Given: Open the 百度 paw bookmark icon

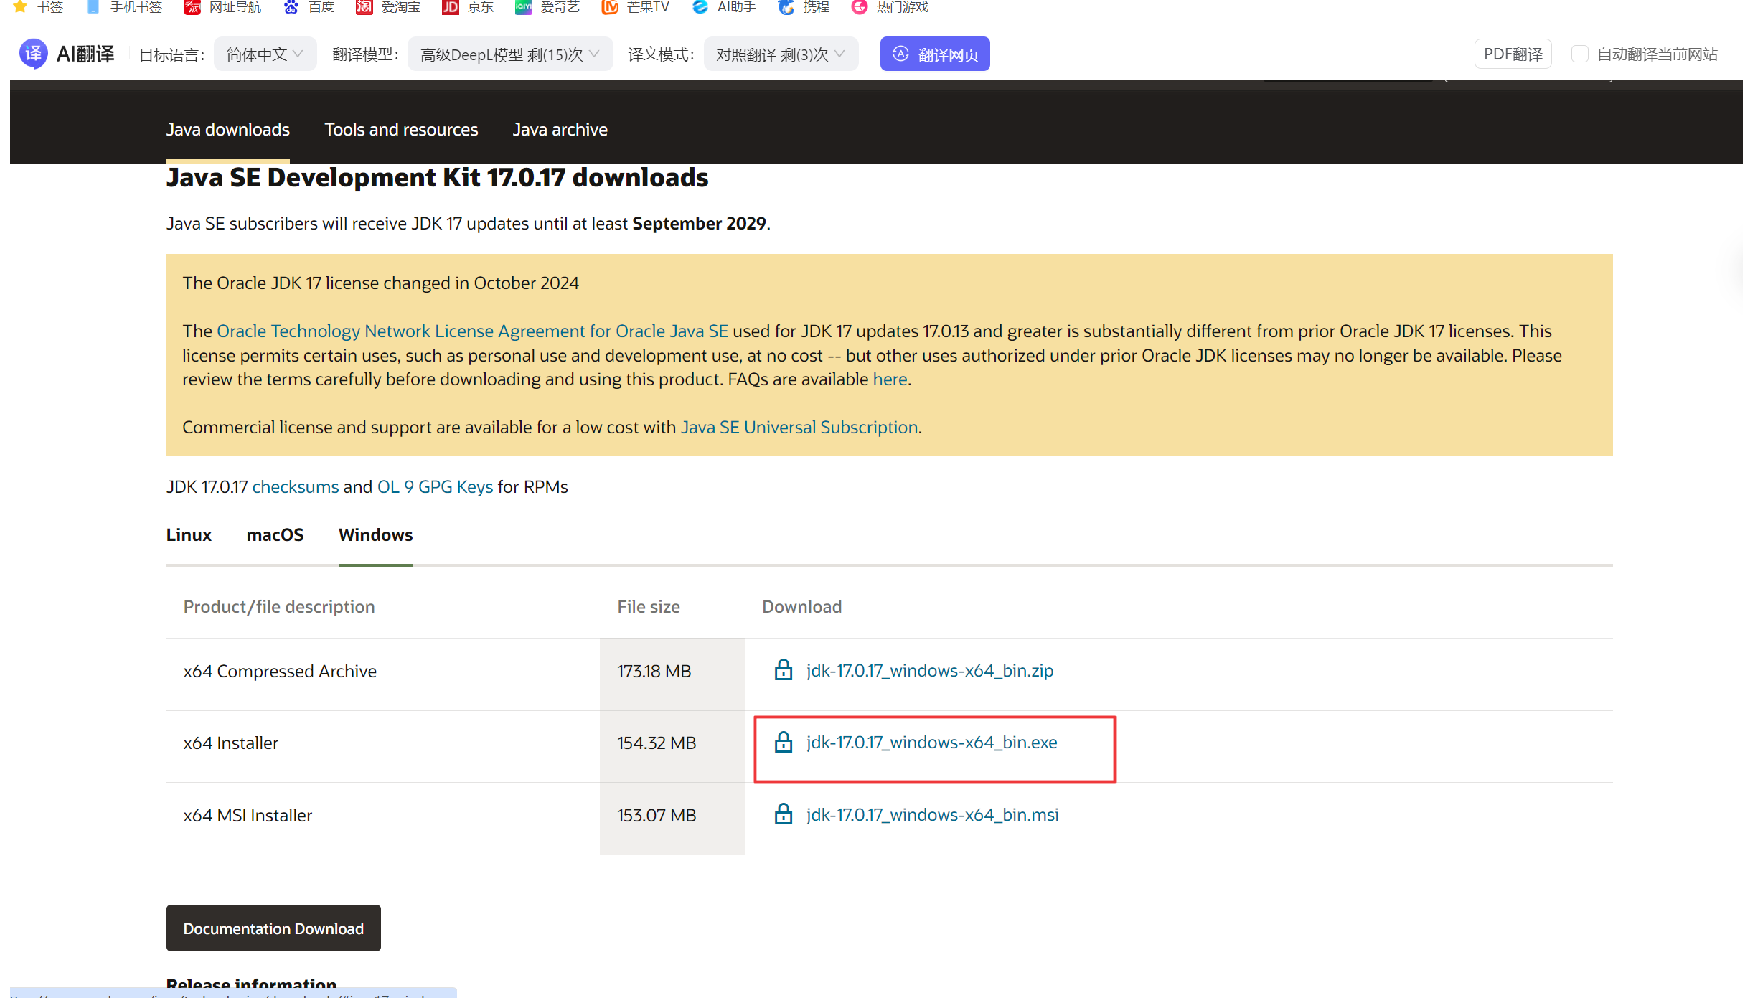Looking at the screenshot, I should [x=291, y=6].
